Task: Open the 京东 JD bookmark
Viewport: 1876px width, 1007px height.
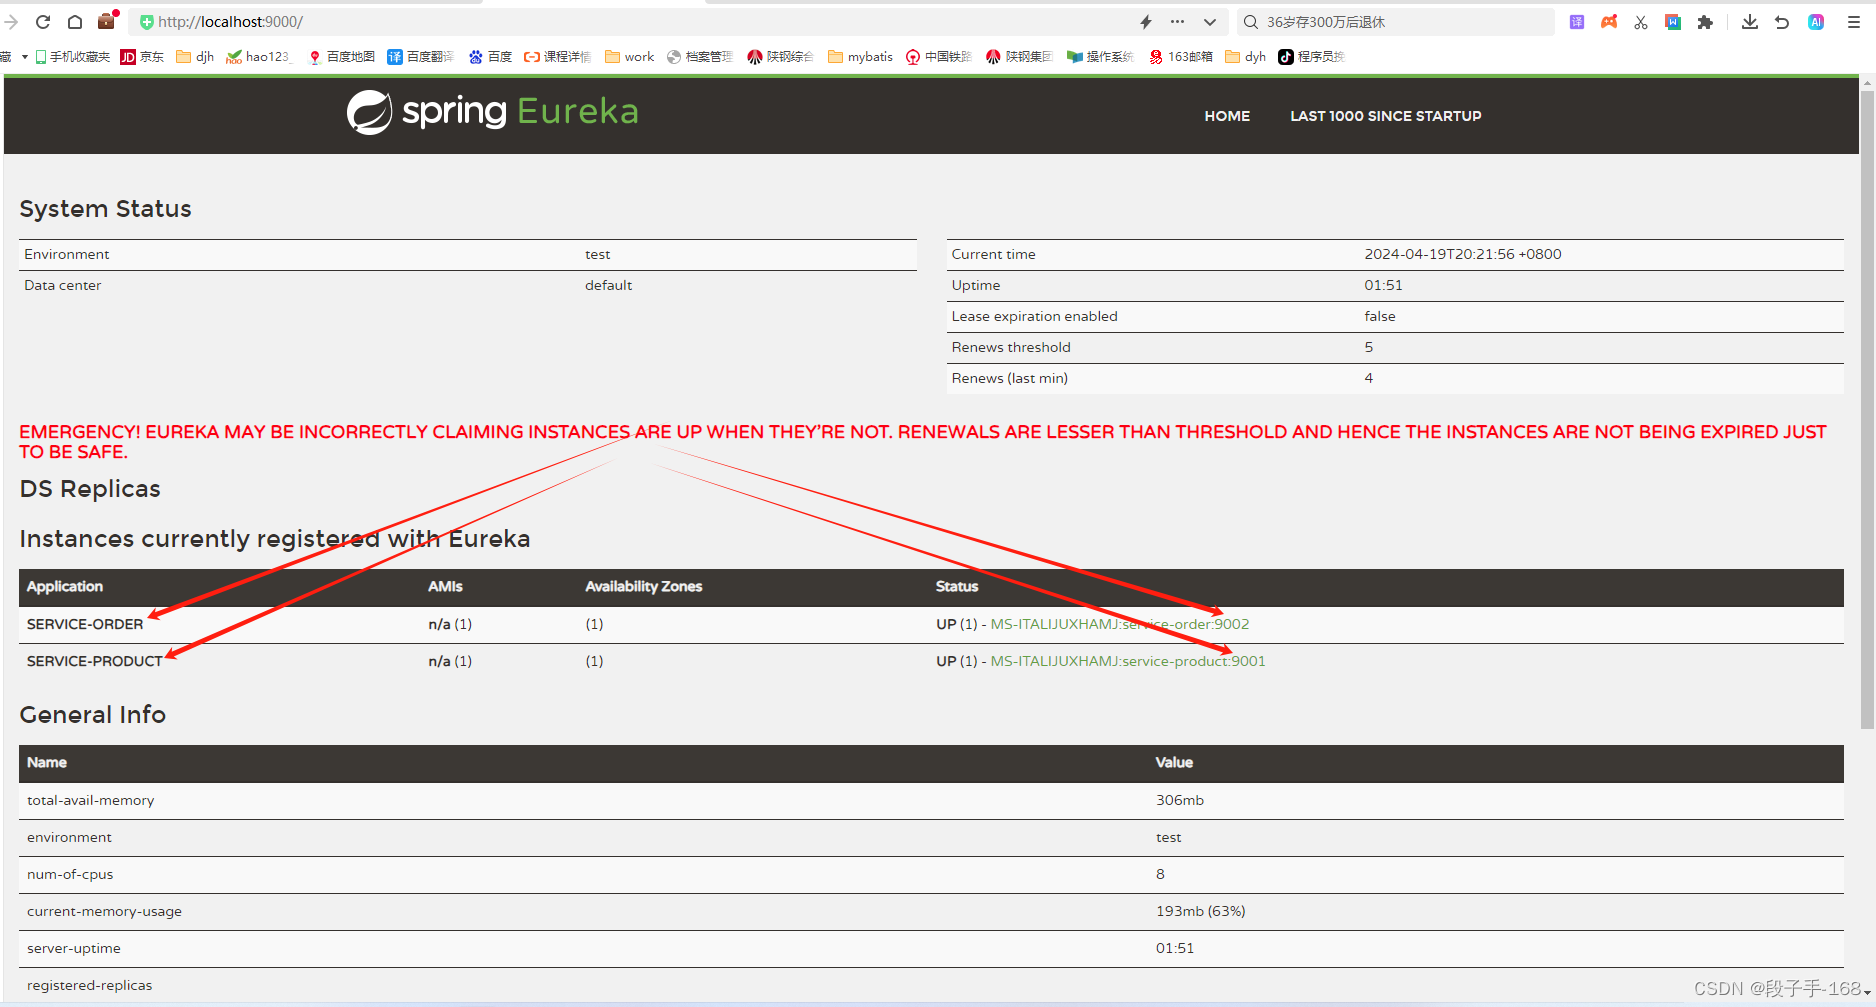Action: (142, 57)
